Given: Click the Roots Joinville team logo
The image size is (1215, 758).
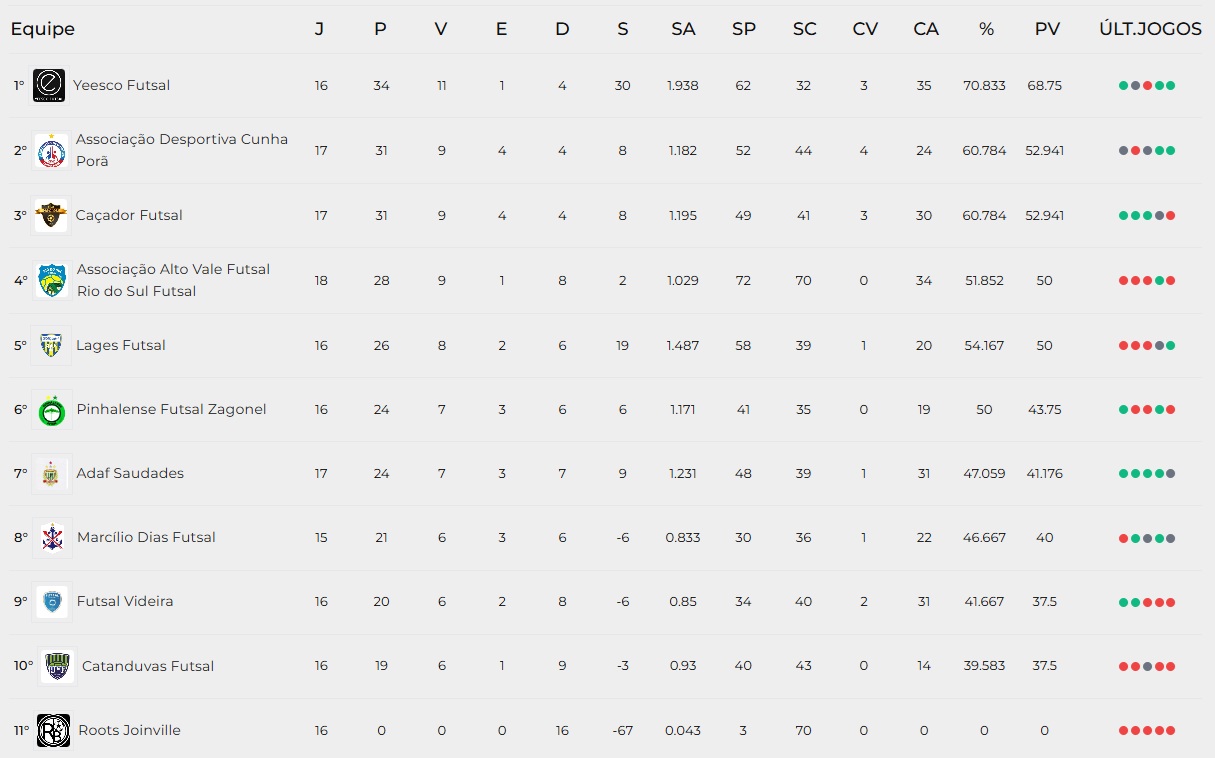Looking at the screenshot, I should tap(53, 730).
